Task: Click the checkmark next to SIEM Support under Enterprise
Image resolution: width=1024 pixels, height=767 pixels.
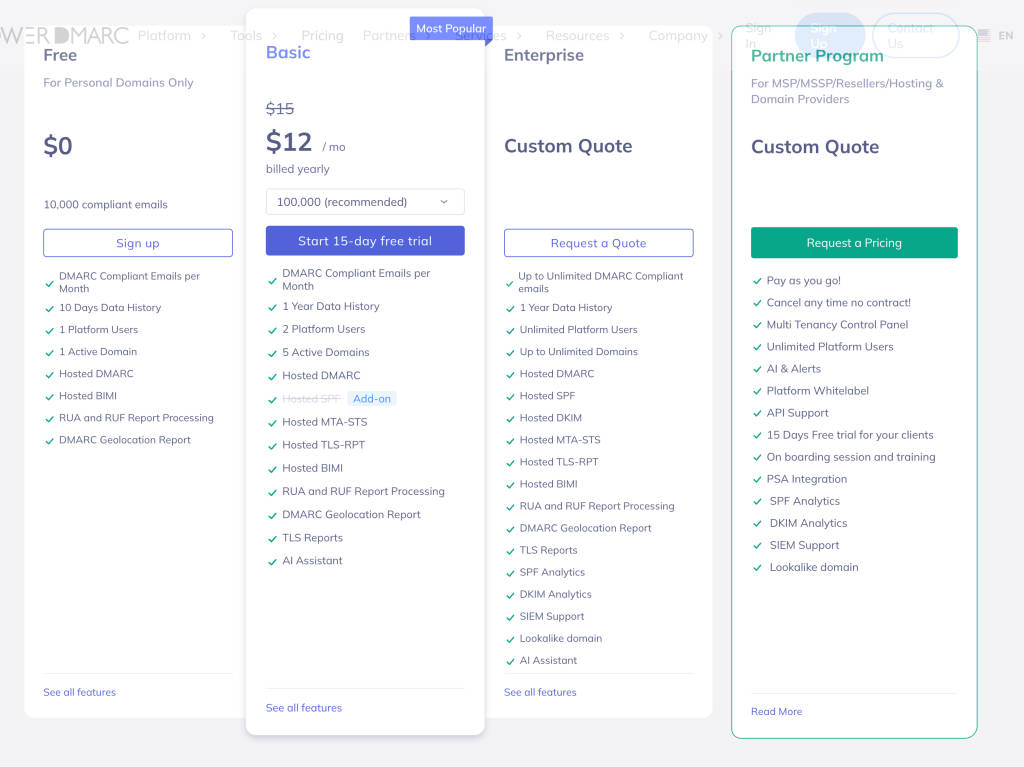Action: pos(510,616)
